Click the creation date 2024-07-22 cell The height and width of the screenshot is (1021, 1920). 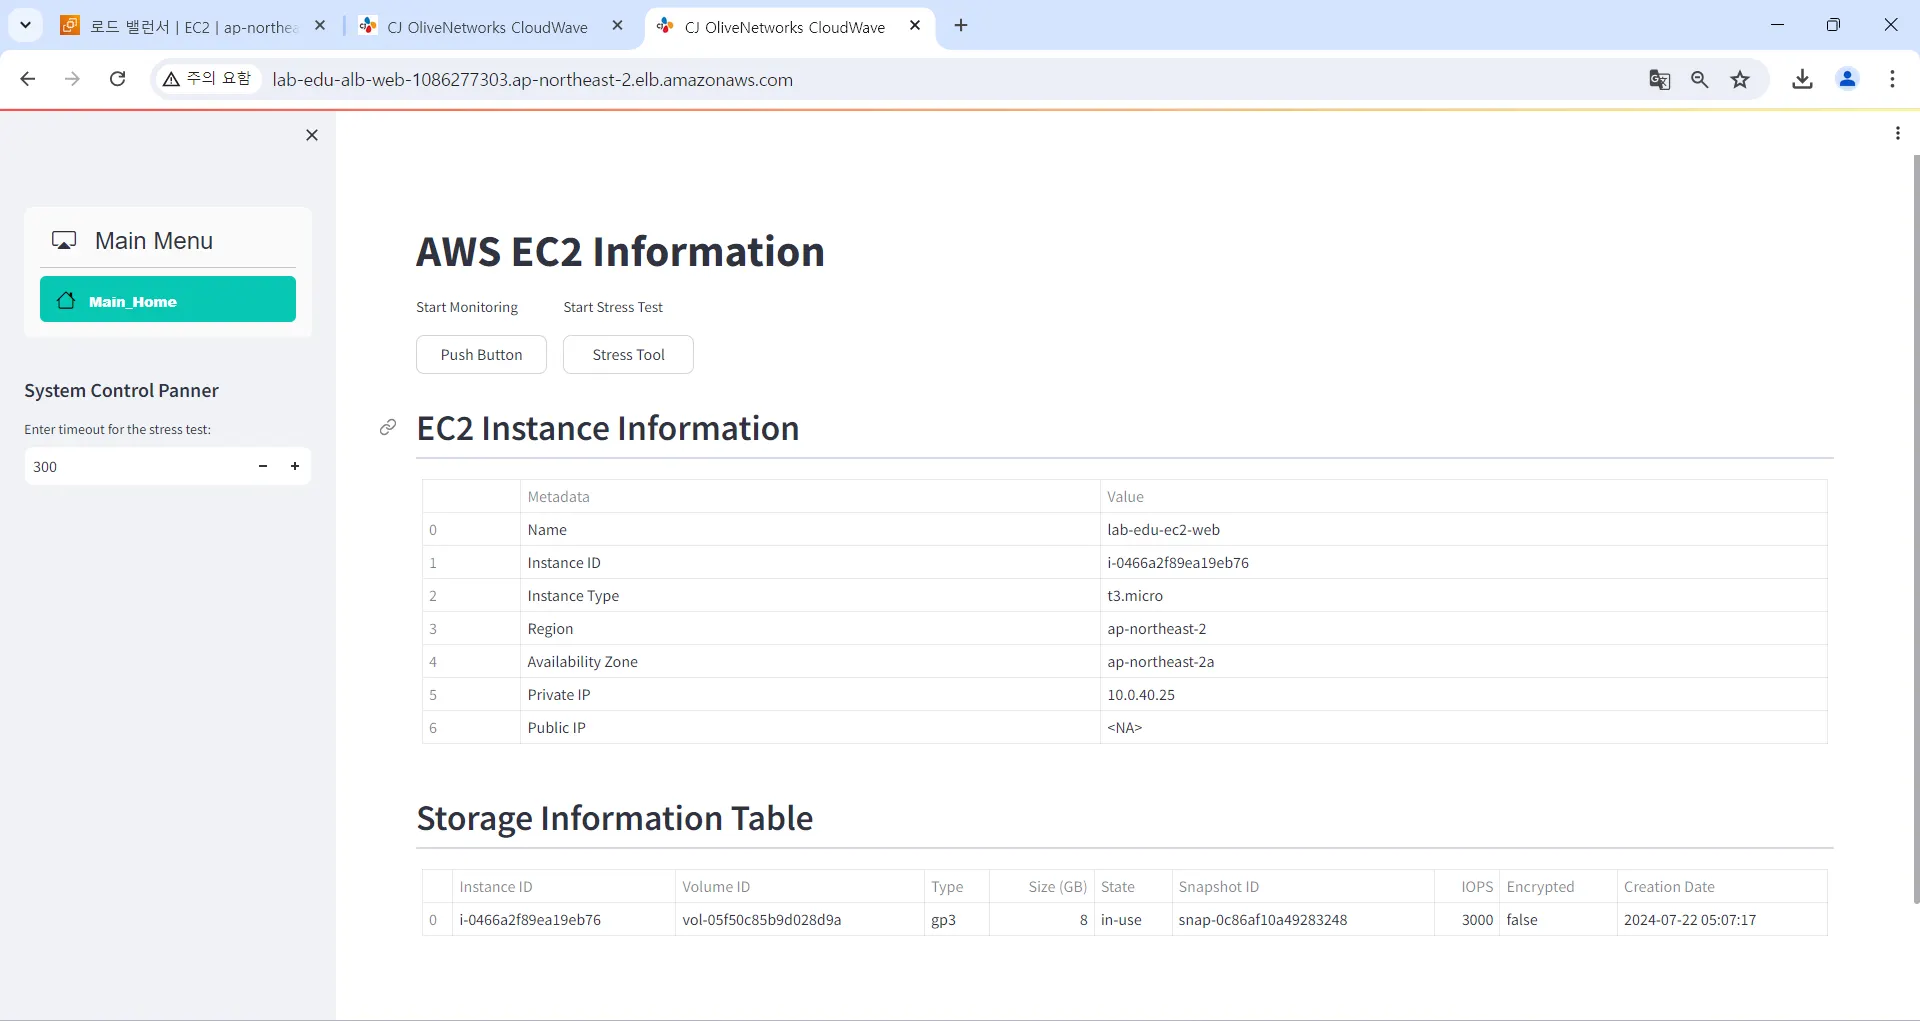coord(1722,920)
